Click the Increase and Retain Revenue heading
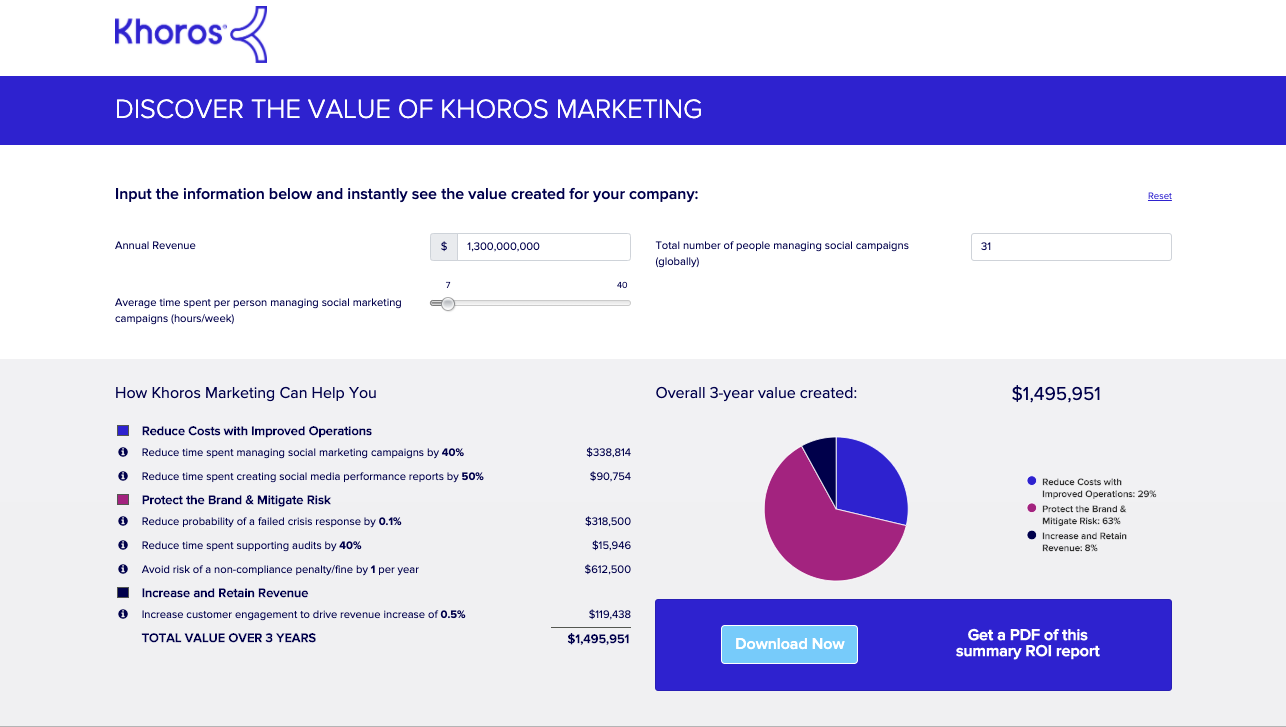1286x727 pixels. pyautogui.click(x=225, y=593)
